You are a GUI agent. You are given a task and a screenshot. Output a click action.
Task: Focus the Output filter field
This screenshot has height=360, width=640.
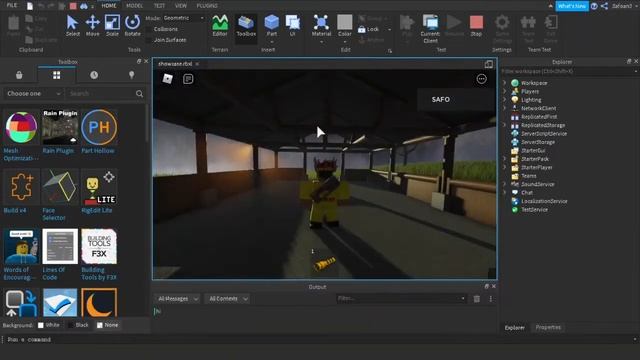401,299
